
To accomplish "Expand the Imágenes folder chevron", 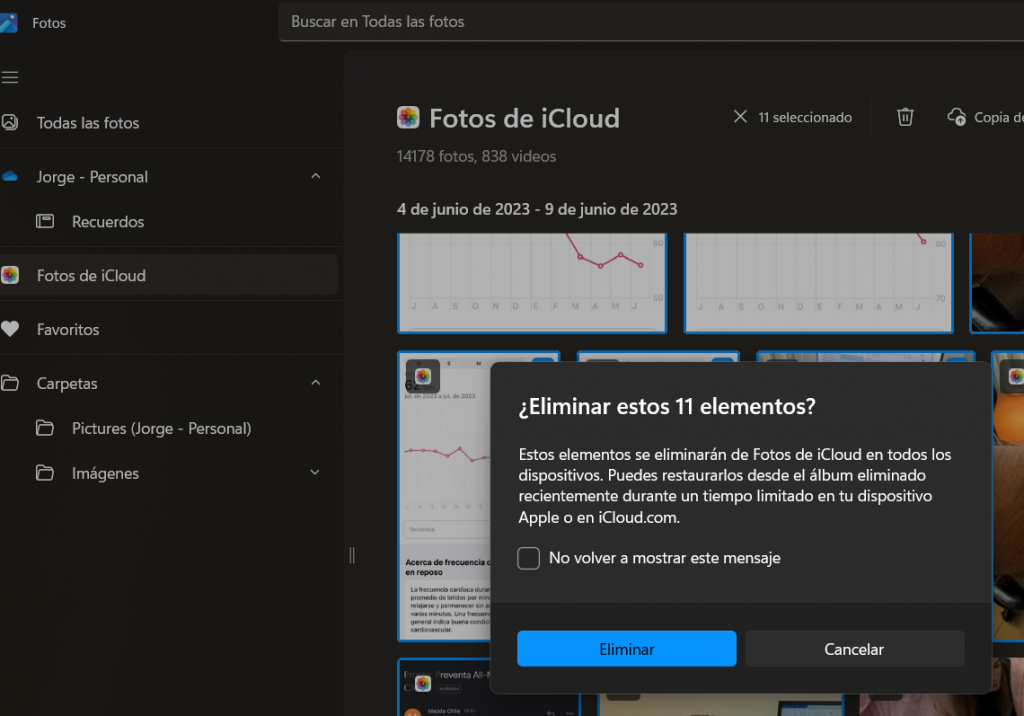I will (x=316, y=473).
